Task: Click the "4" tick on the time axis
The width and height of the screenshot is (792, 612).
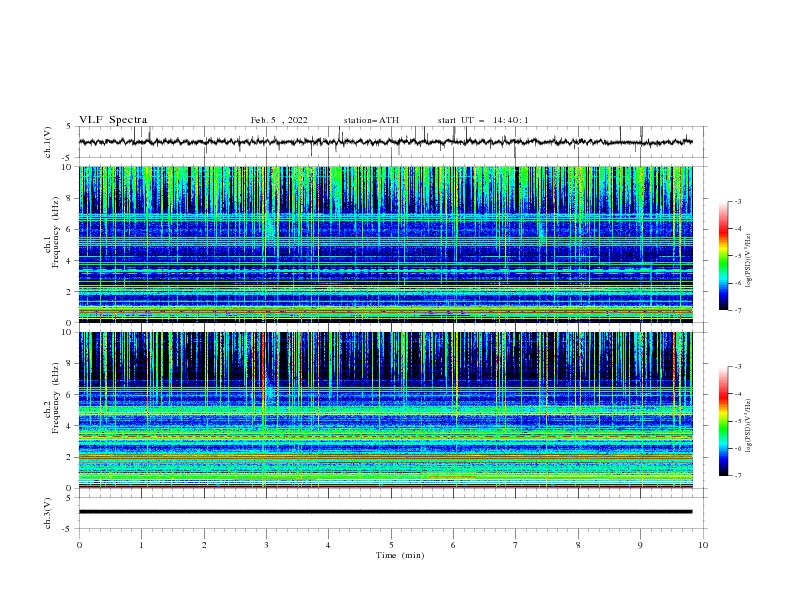Action: coord(328,545)
